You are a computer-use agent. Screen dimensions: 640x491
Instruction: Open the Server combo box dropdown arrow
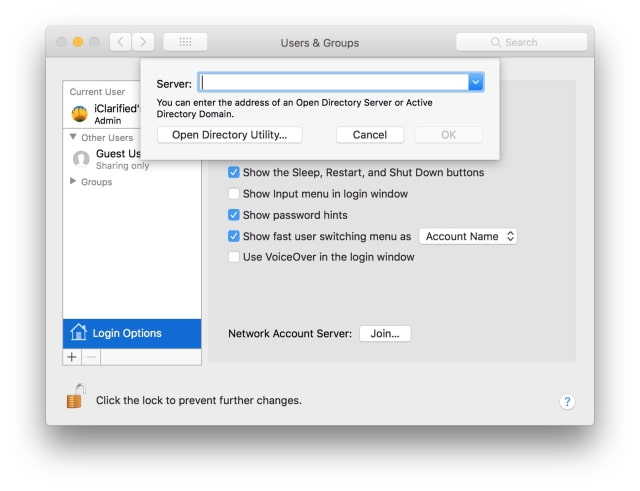(476, 82)
